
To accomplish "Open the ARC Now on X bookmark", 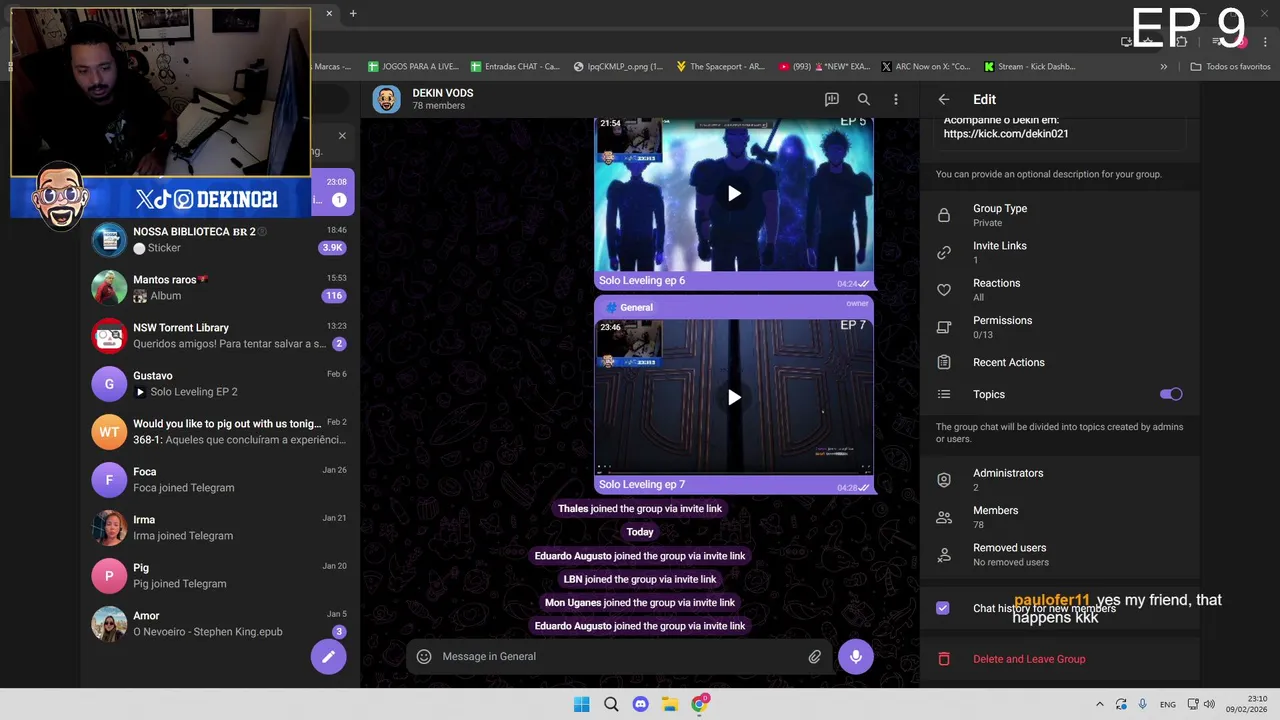I will point(925,67).
